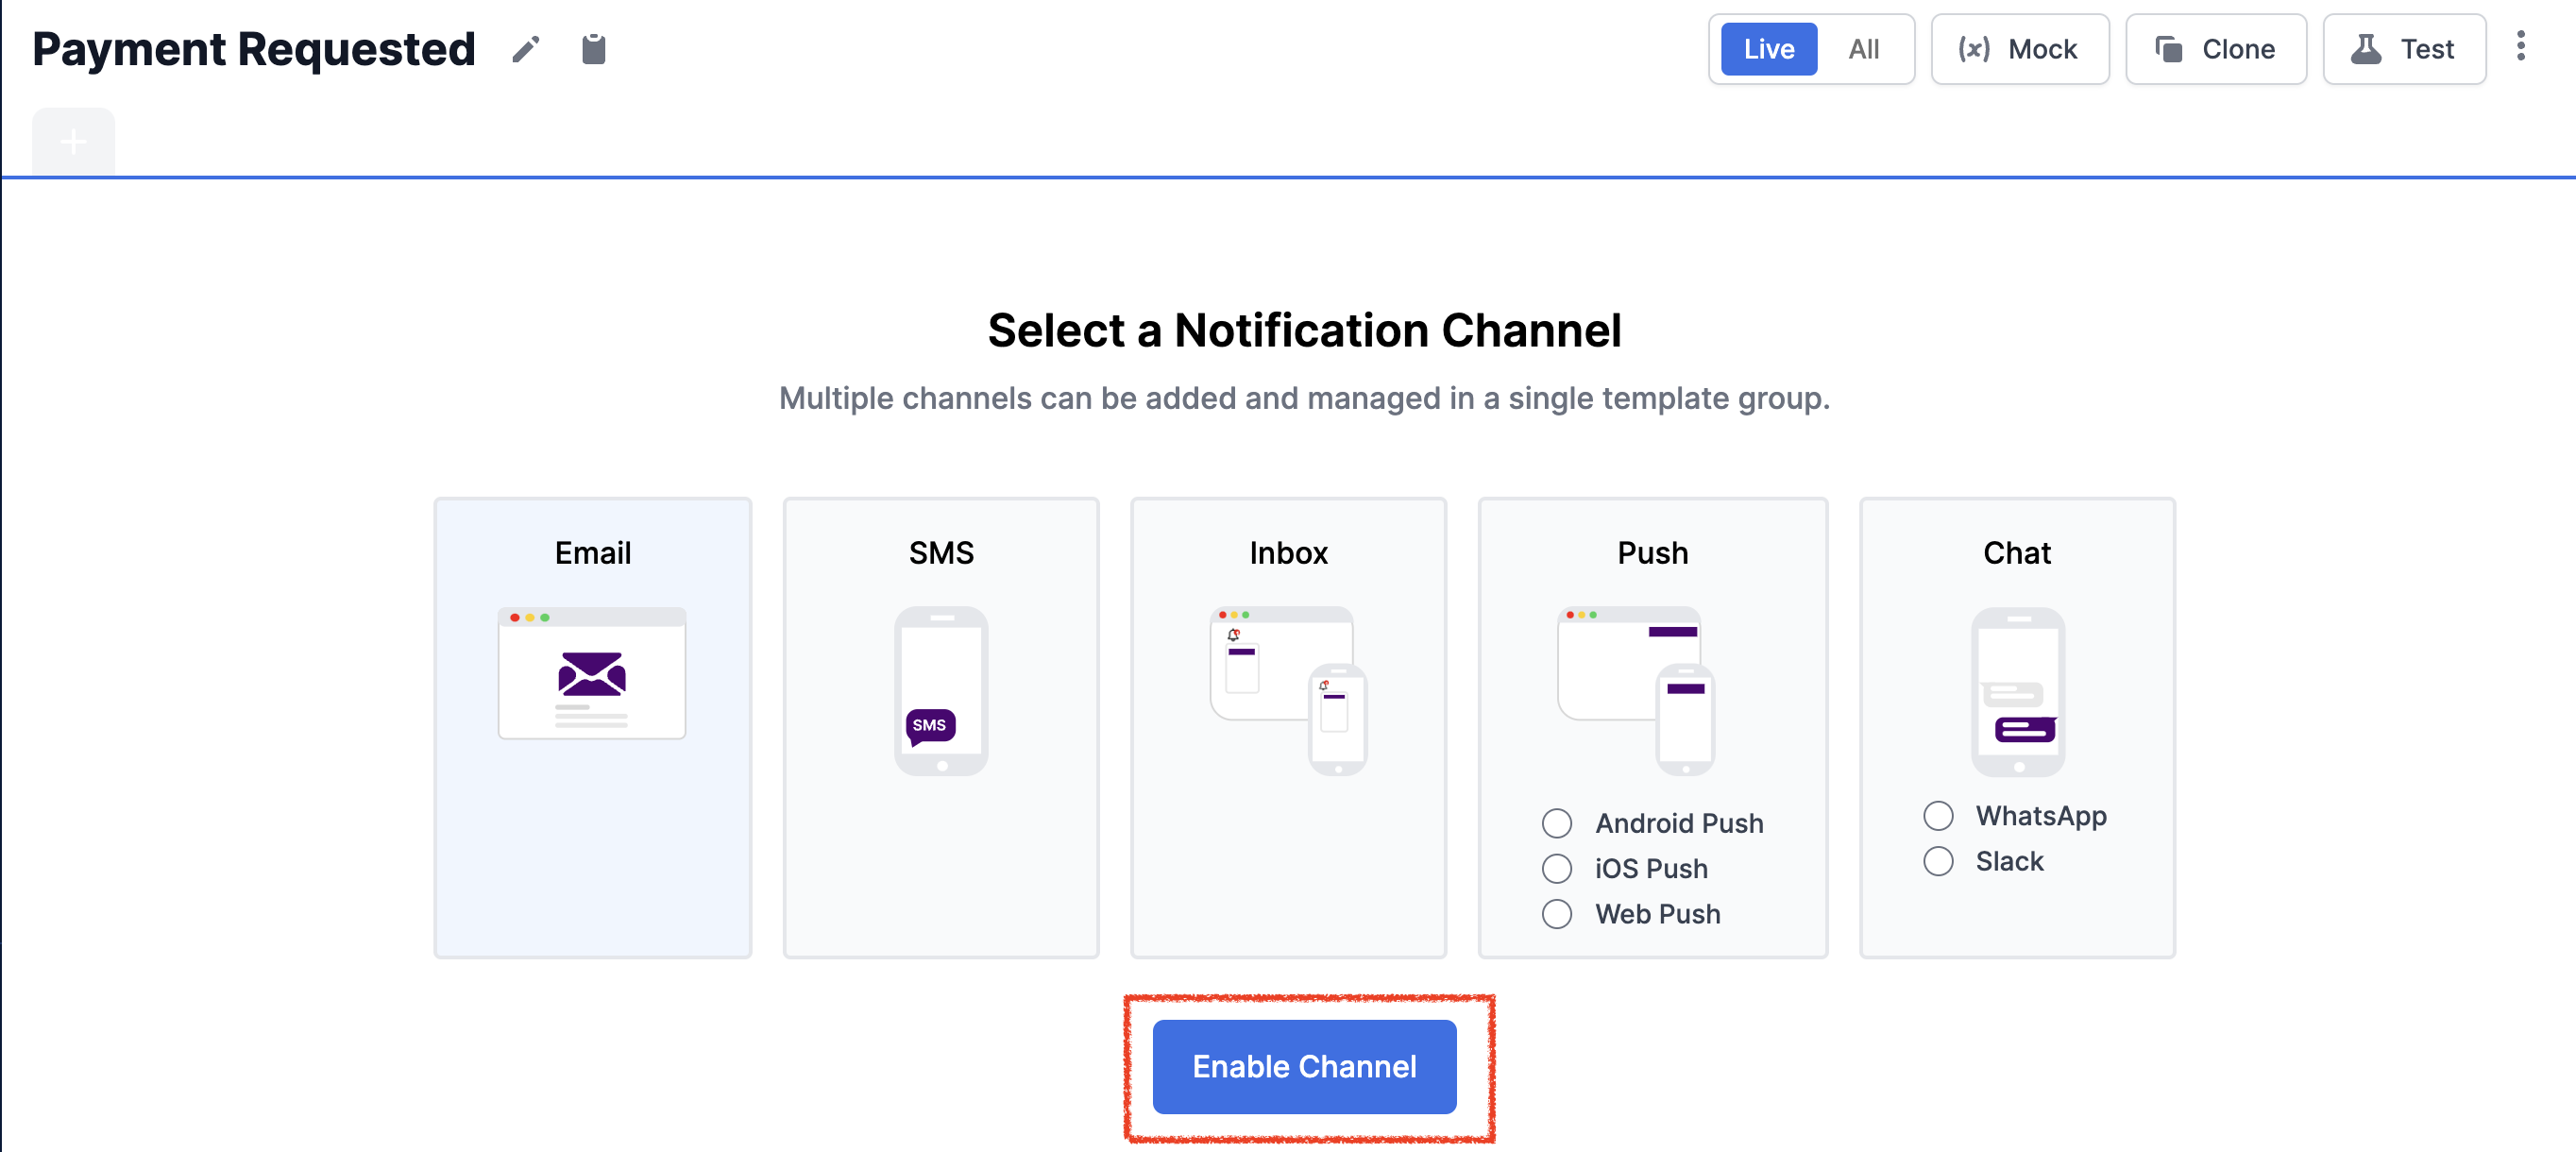
Task: Click the Inbox devices illustration
Action: (x=1288, y=690)
